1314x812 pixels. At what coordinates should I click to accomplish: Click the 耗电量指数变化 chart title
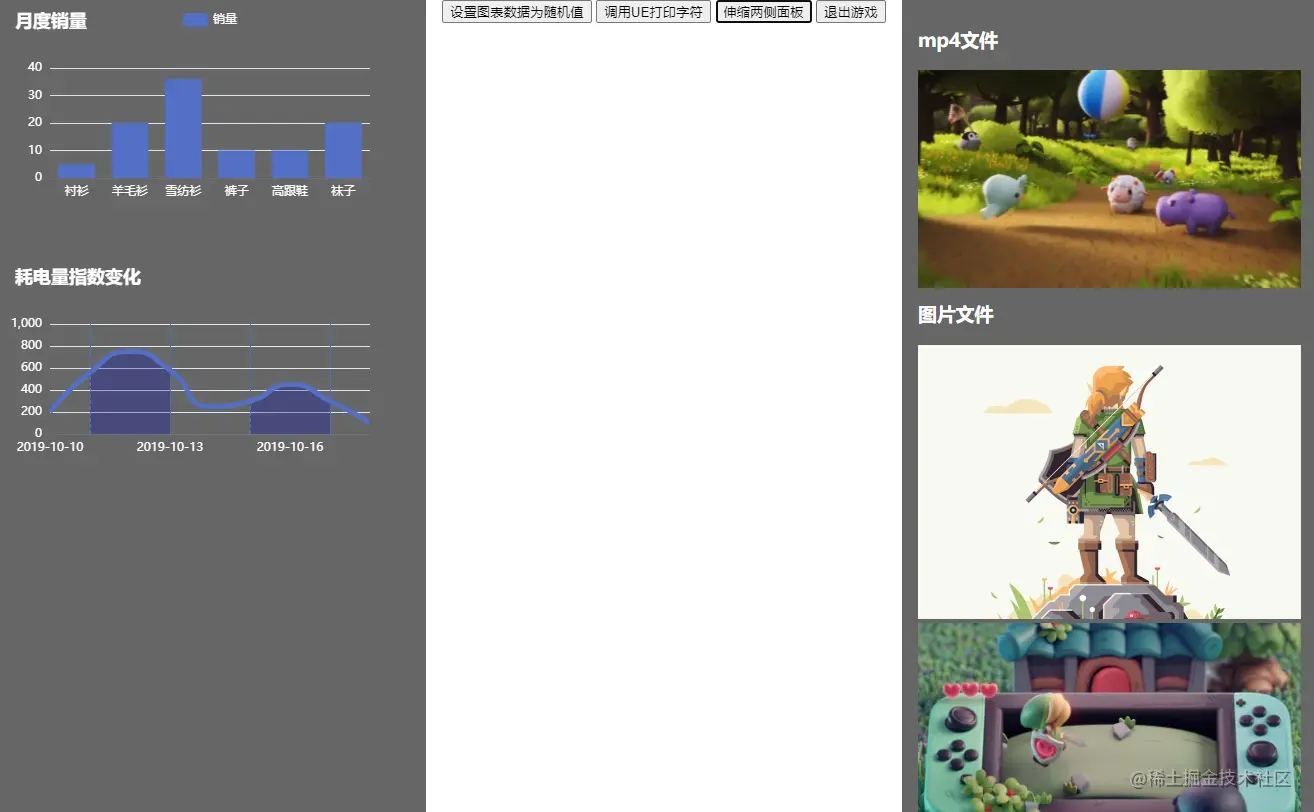(x=78, y=277)
